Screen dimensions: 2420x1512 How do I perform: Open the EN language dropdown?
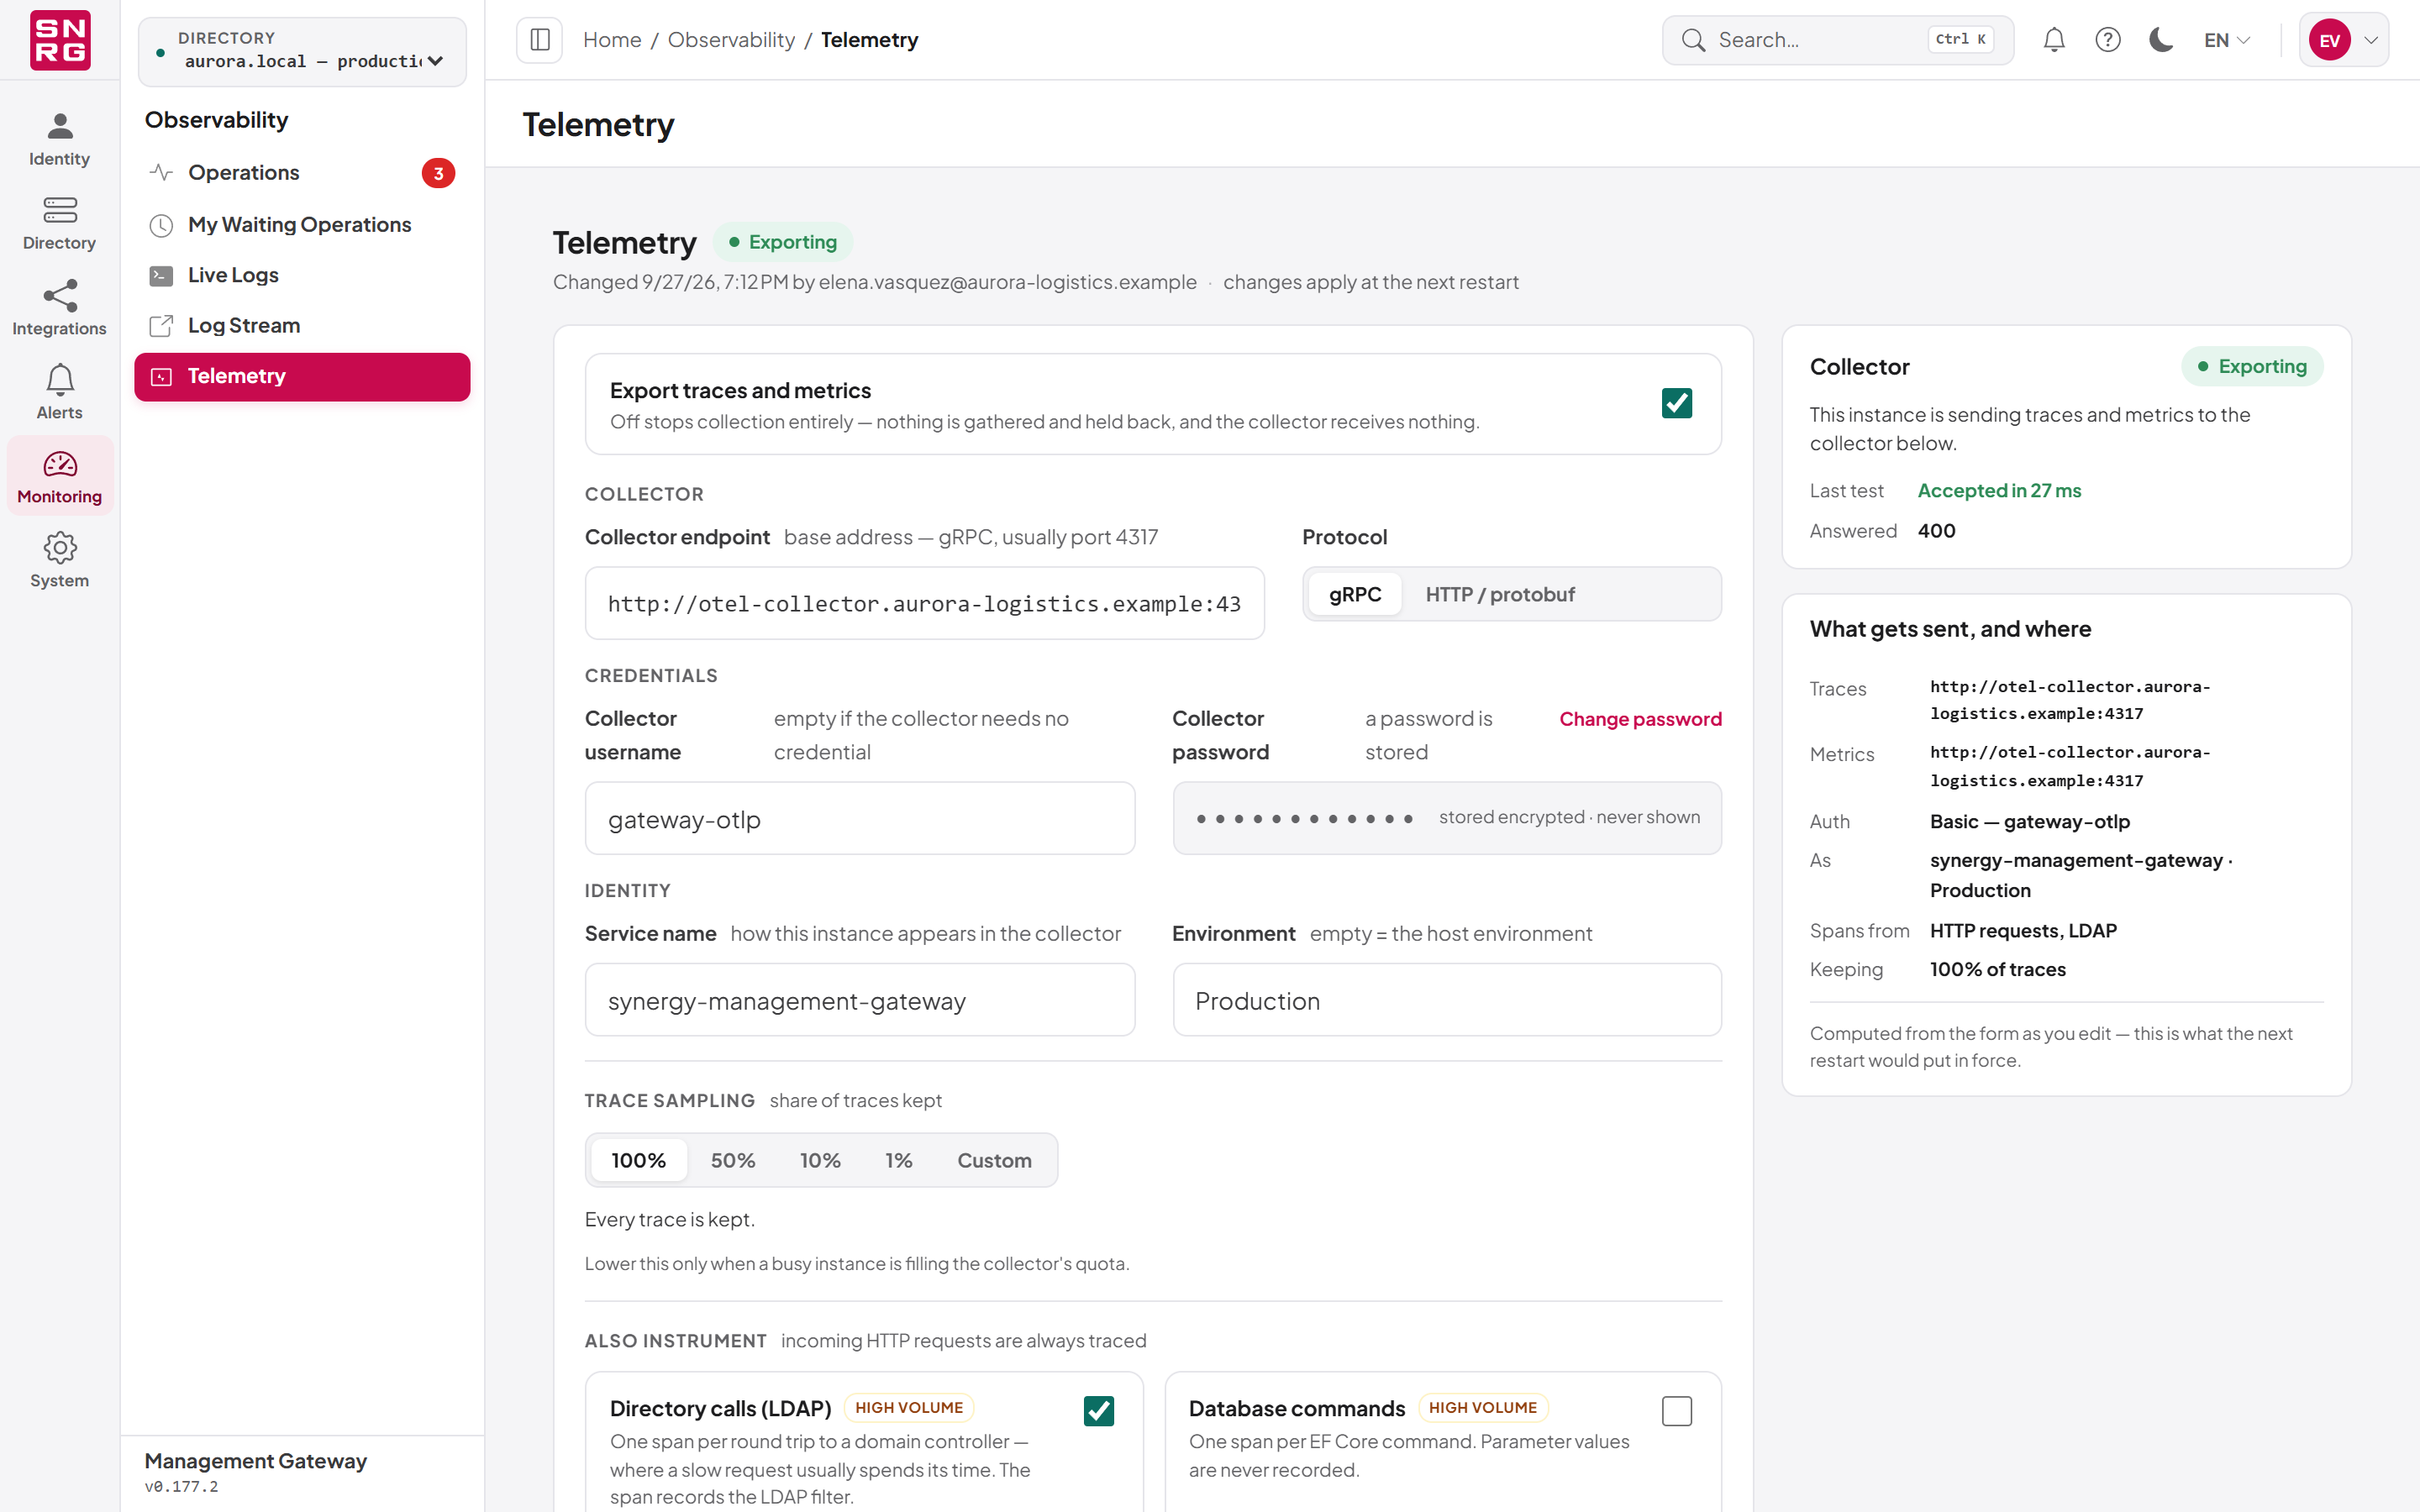point(2227,40)
